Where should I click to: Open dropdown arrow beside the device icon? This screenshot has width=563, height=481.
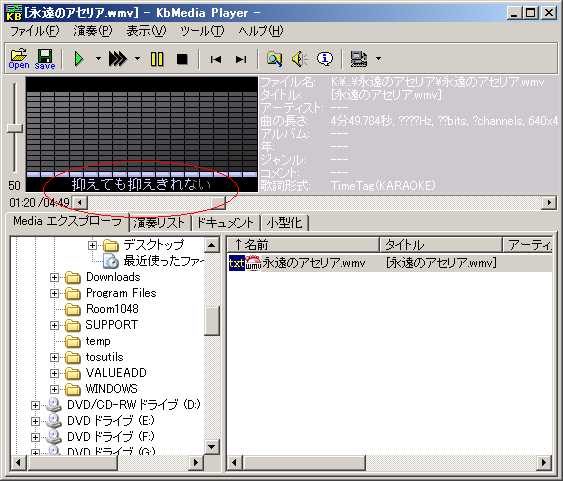click(x=378, y=59)
